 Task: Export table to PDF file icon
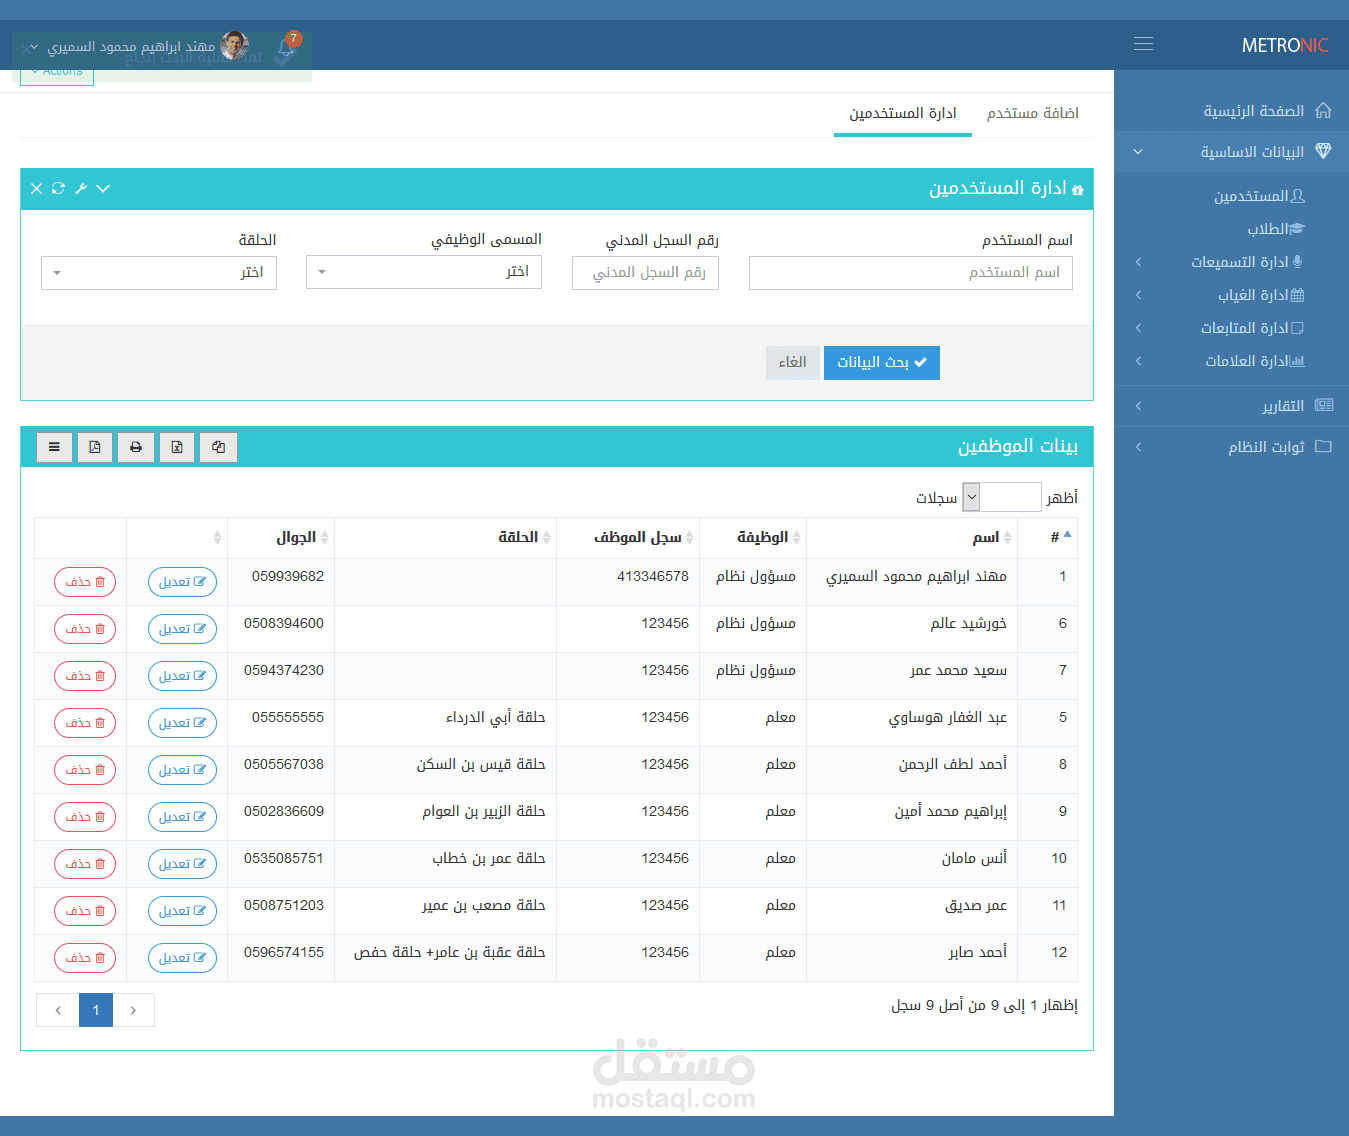click(x=95, y=447)
